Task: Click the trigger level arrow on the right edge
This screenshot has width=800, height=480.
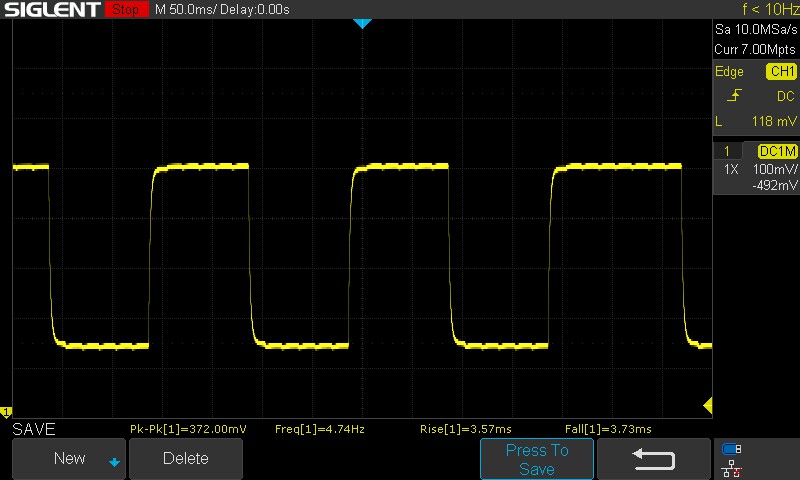Action: click(x=708, y=406)
